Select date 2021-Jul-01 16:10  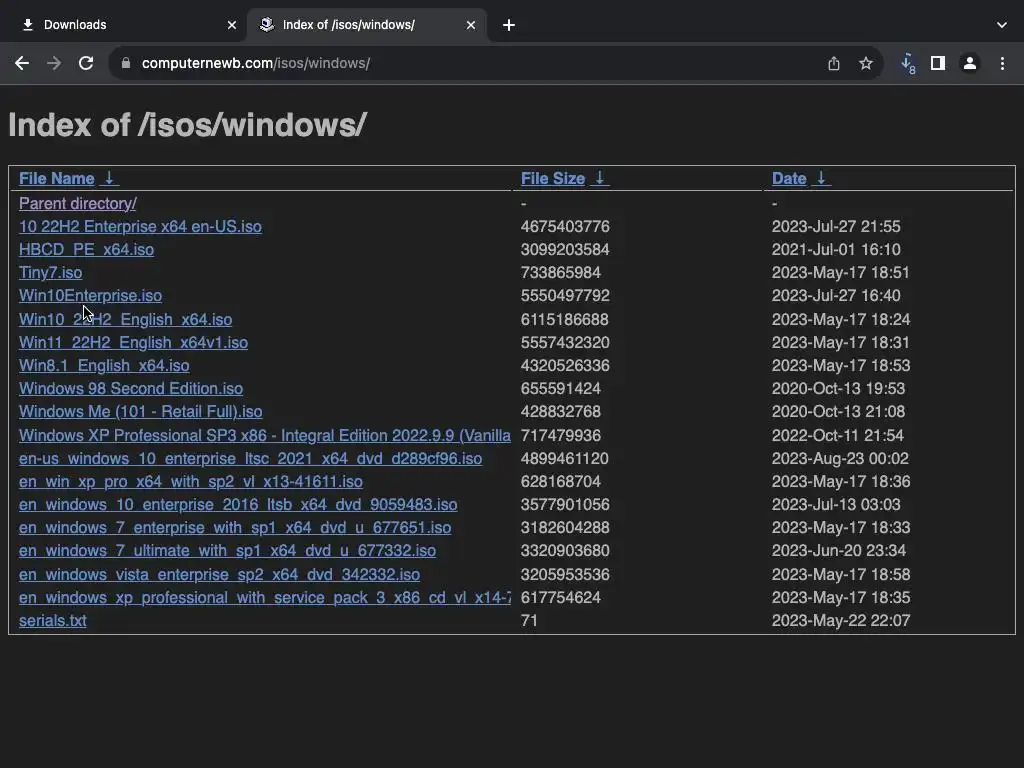pyautogui.click(x=836, y=249)
